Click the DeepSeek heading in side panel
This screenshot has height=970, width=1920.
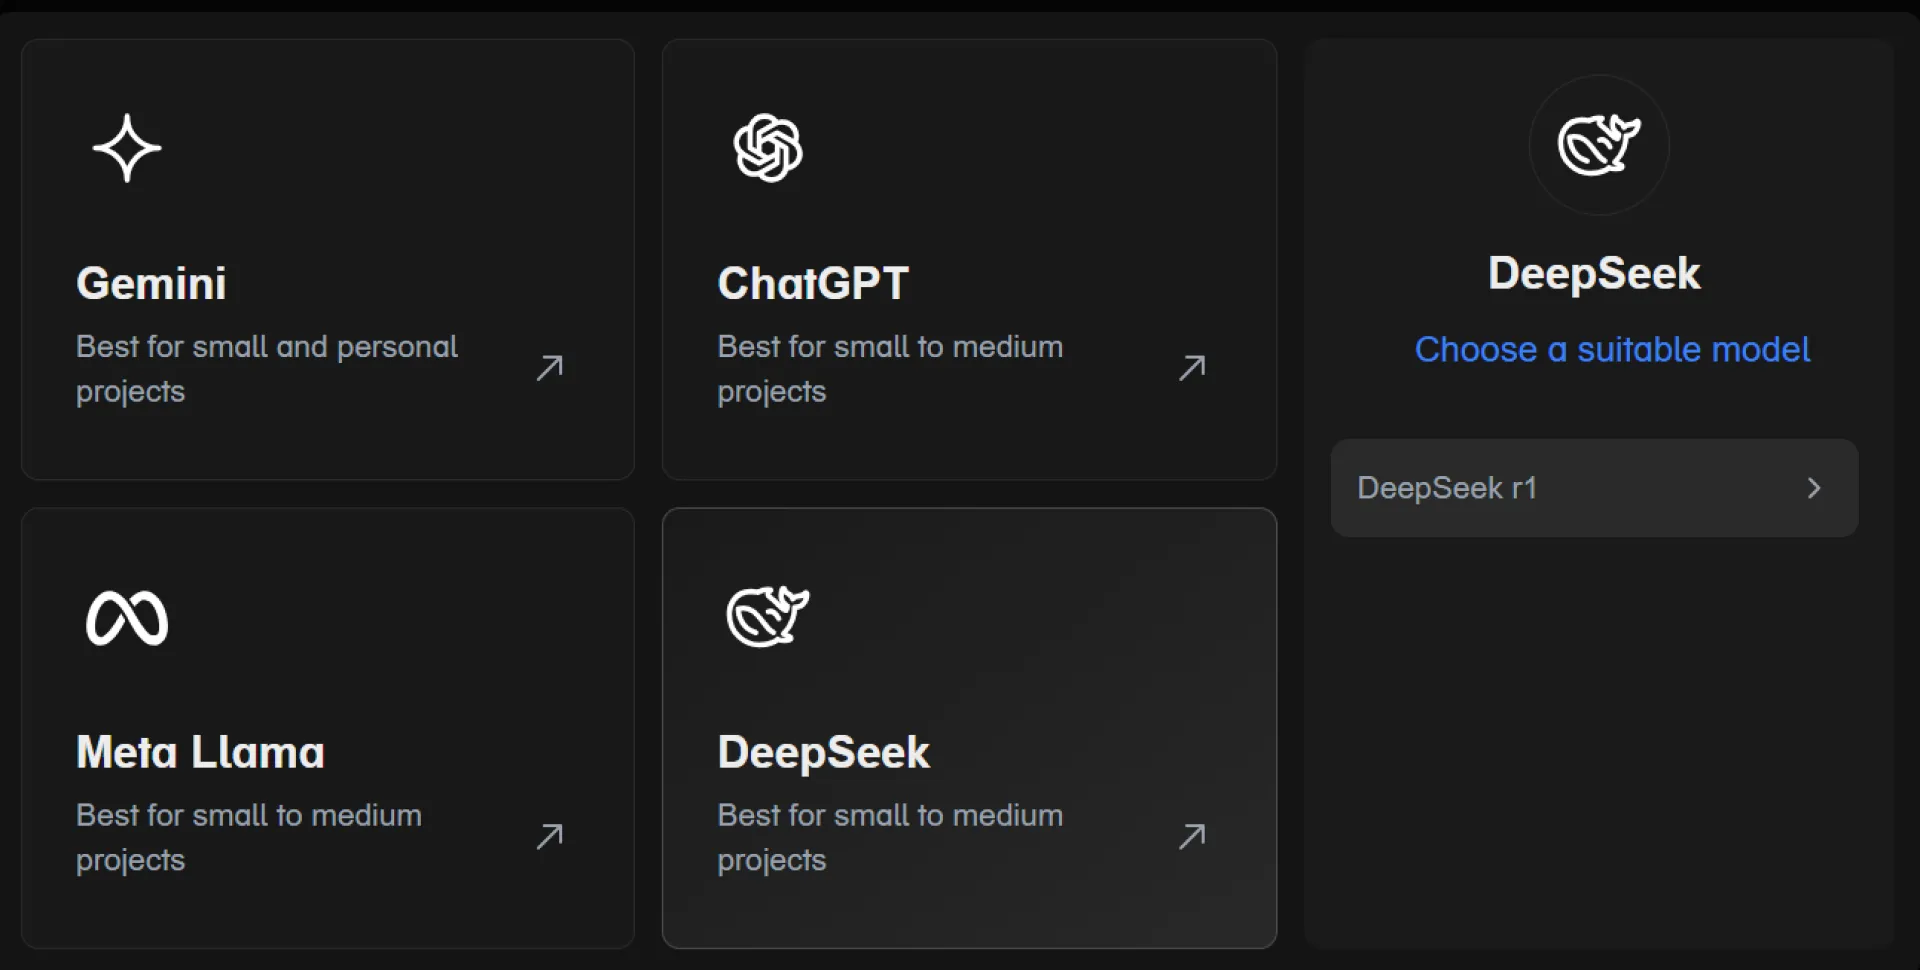click(1594, 273)
